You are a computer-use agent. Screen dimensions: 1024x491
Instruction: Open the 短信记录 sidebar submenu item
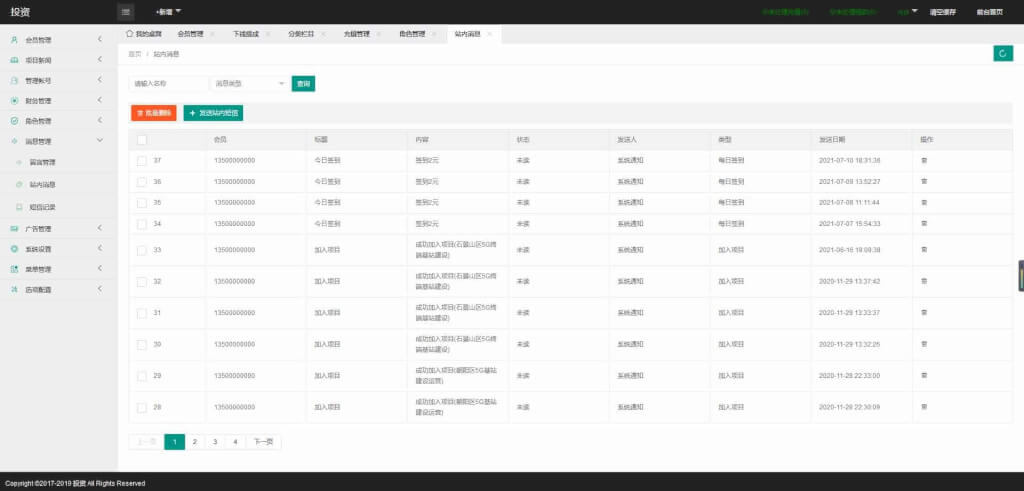pos(42,207)
